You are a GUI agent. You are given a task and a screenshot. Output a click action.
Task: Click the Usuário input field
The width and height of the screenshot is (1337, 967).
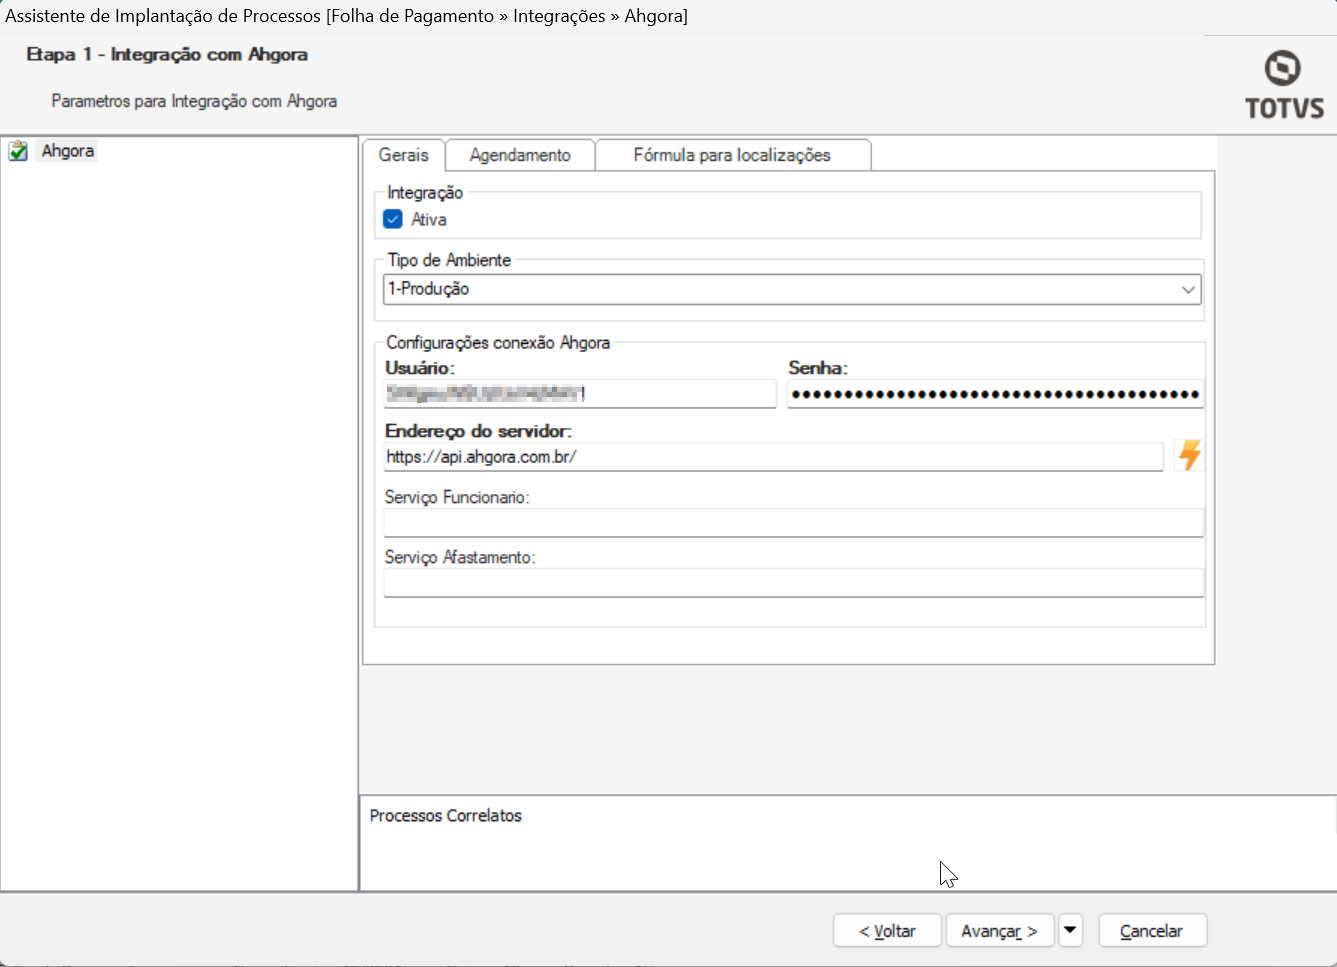(x=580, y=394)
